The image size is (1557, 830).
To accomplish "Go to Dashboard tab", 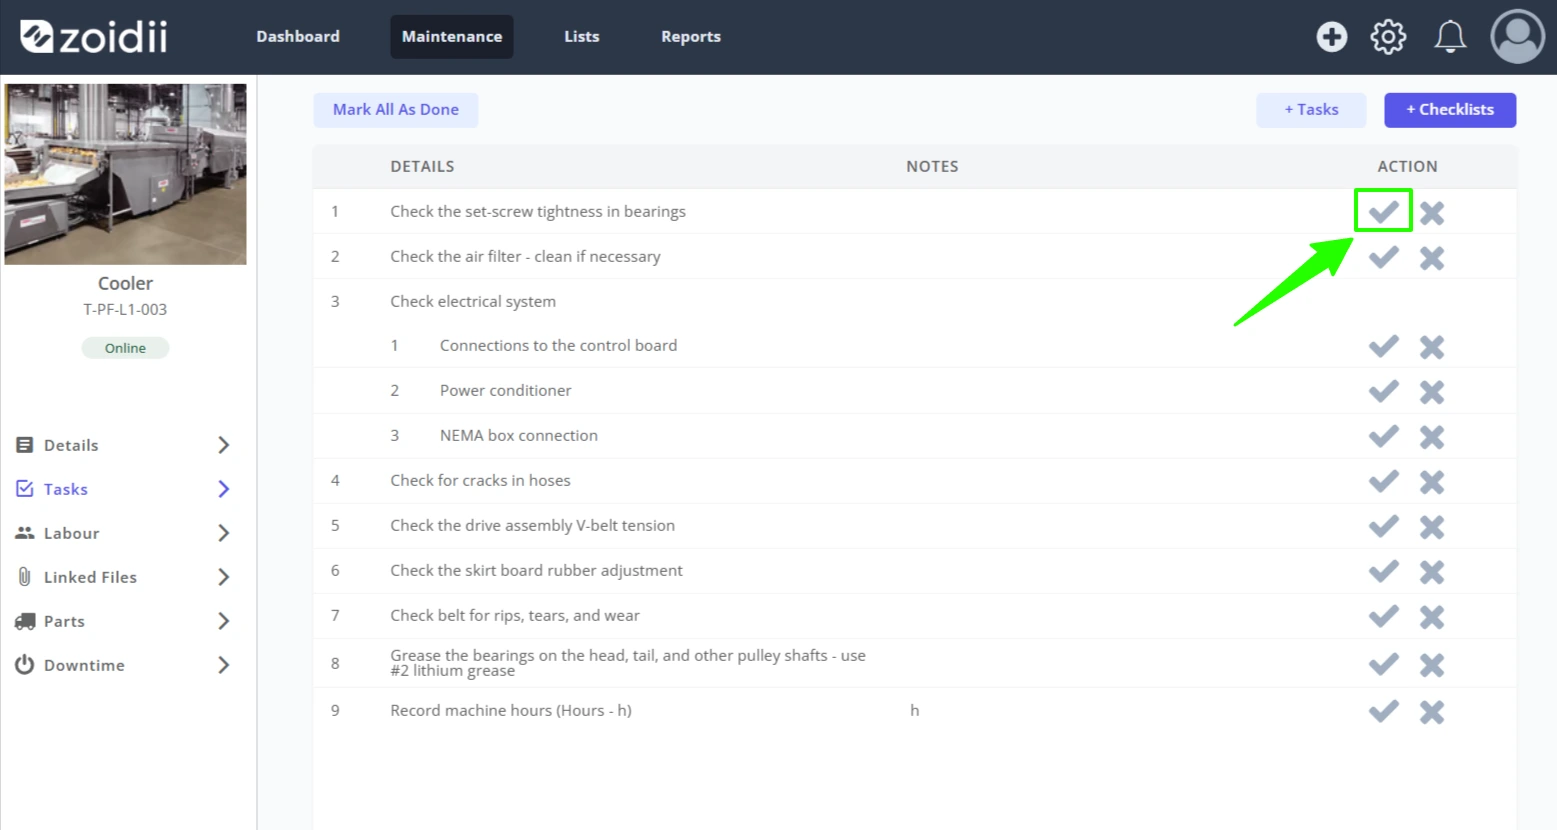I will [298, 37].
